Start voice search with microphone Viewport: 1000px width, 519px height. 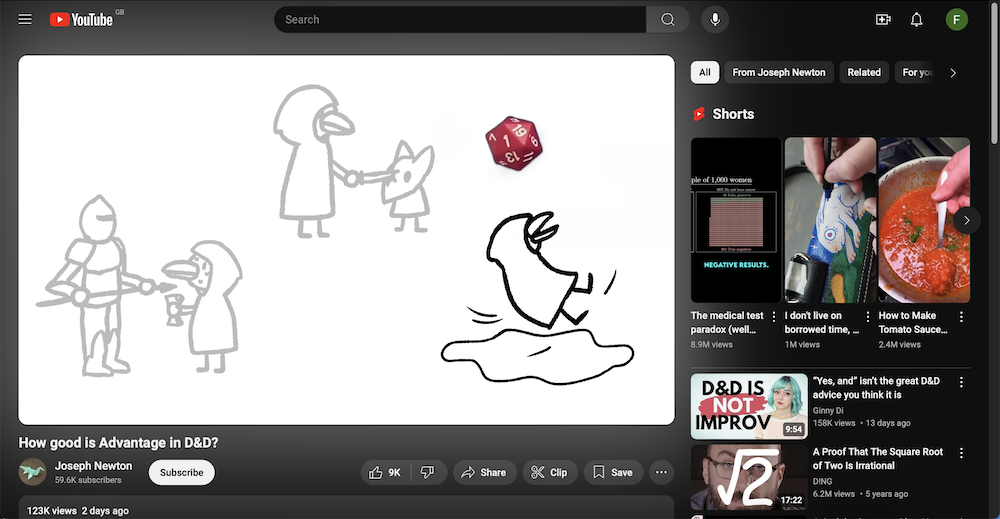(x=715, y=19)
